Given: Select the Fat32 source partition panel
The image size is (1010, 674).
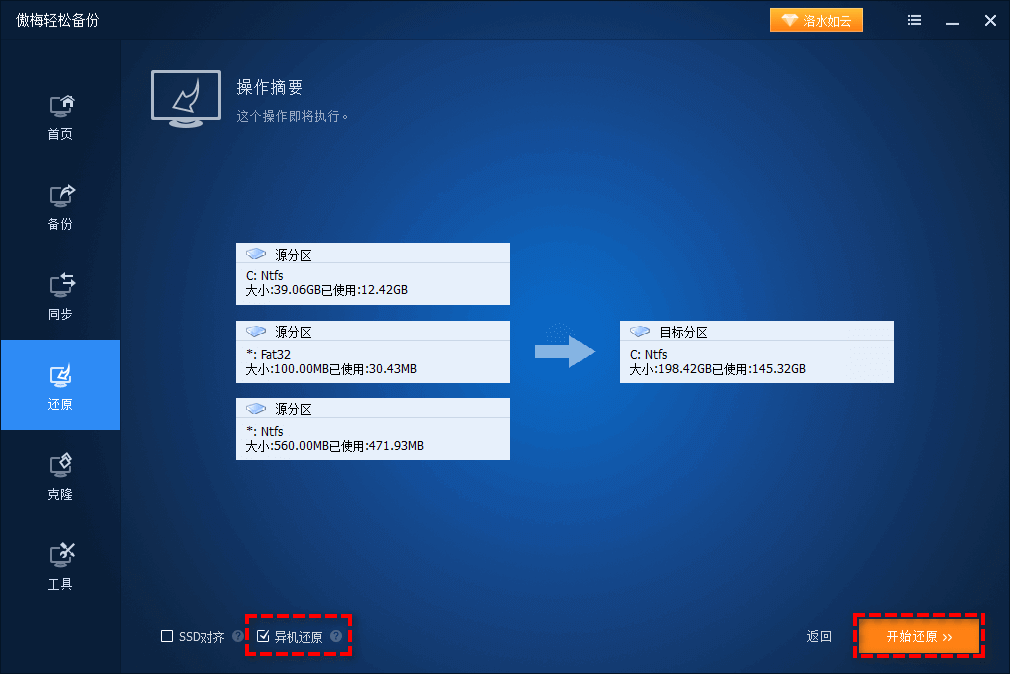Looking at the screenshot, I should coord(372,352).
